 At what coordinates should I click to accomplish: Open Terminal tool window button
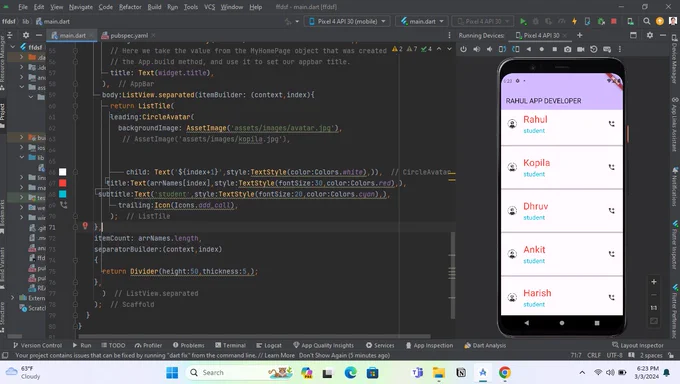point(230,345)
